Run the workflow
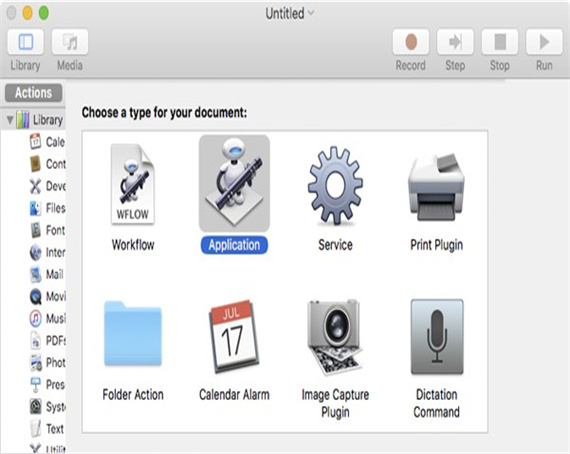 [x=544, y=42]
